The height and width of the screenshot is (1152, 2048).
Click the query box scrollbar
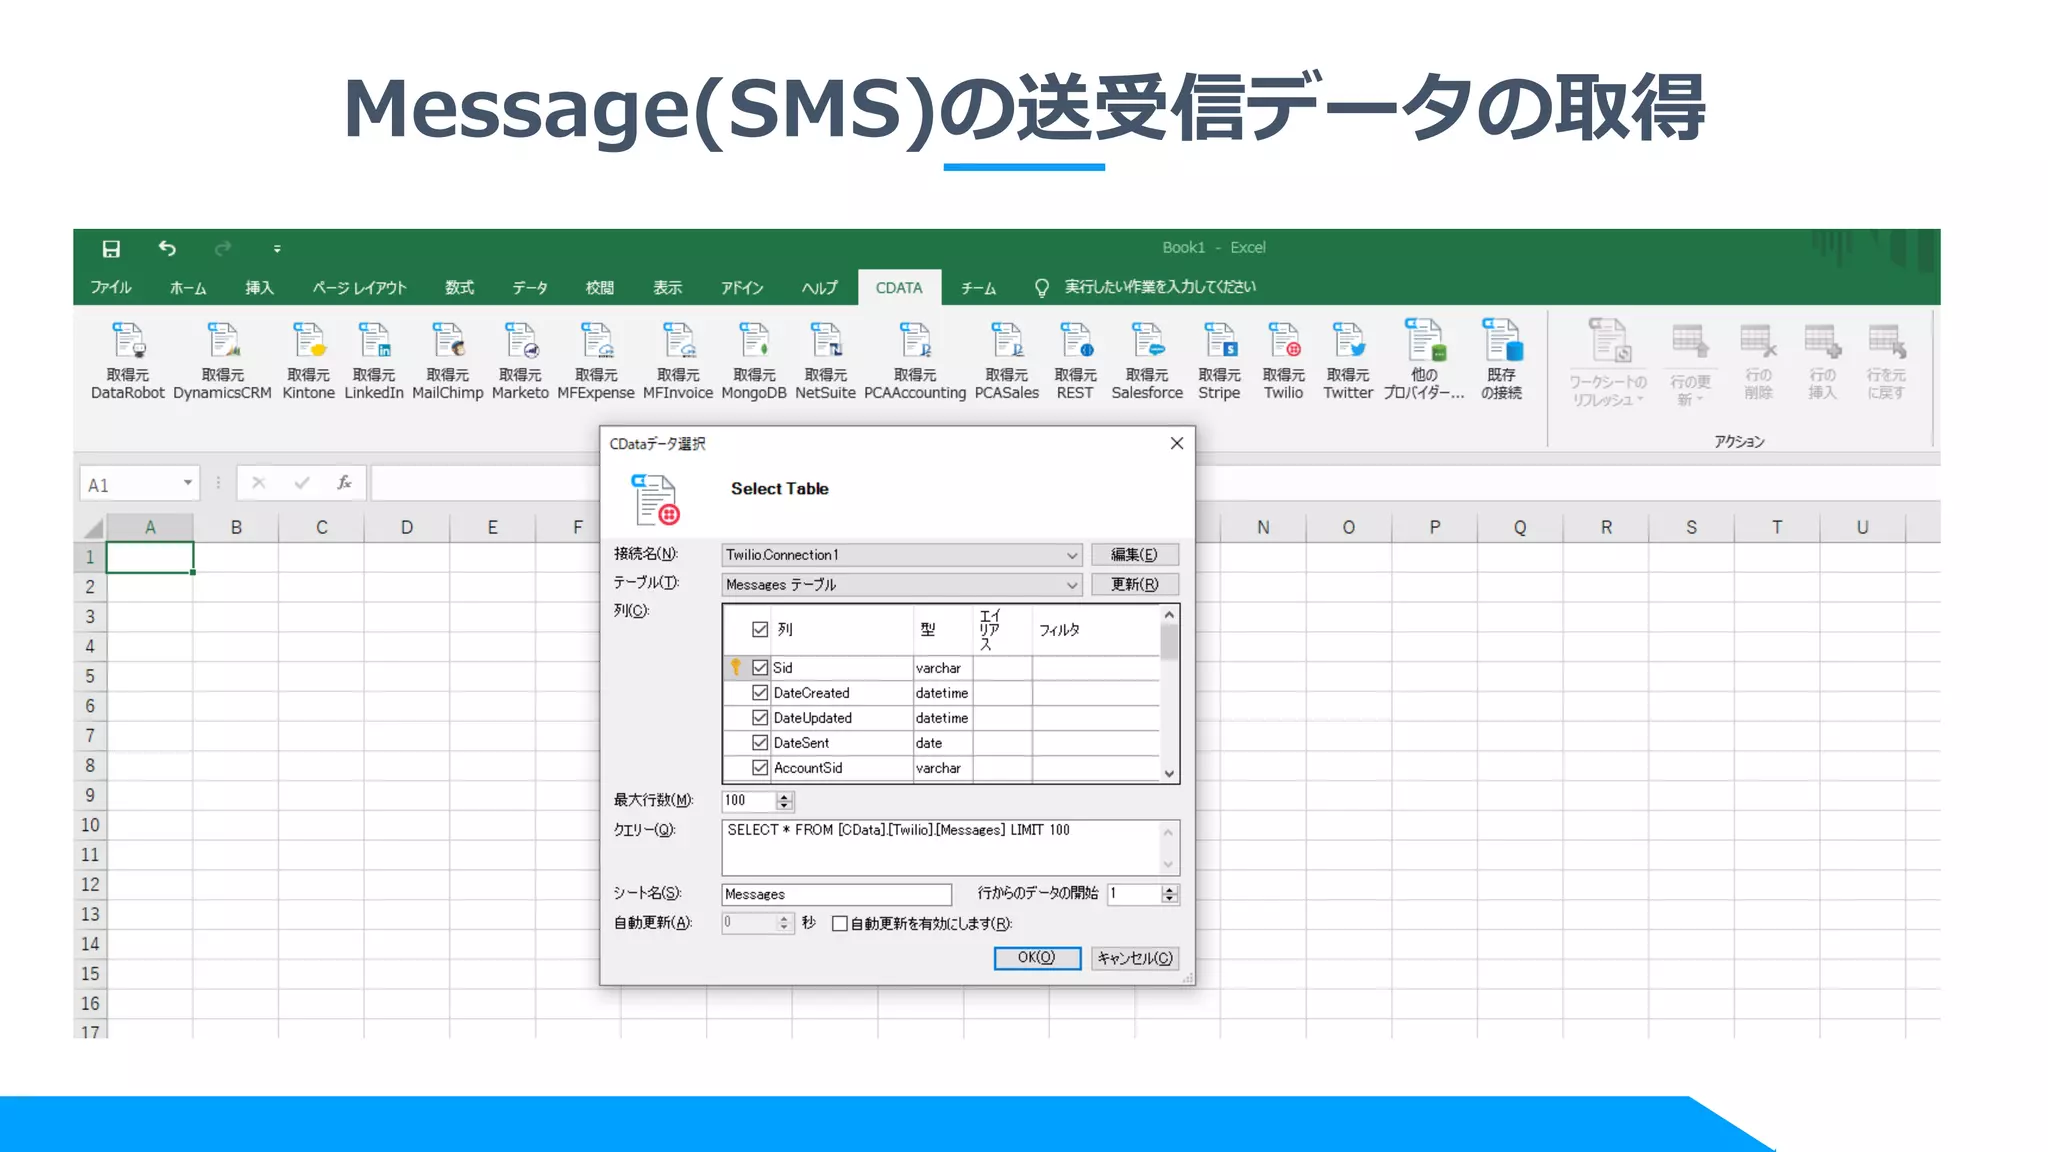(x=1168, y=848)
